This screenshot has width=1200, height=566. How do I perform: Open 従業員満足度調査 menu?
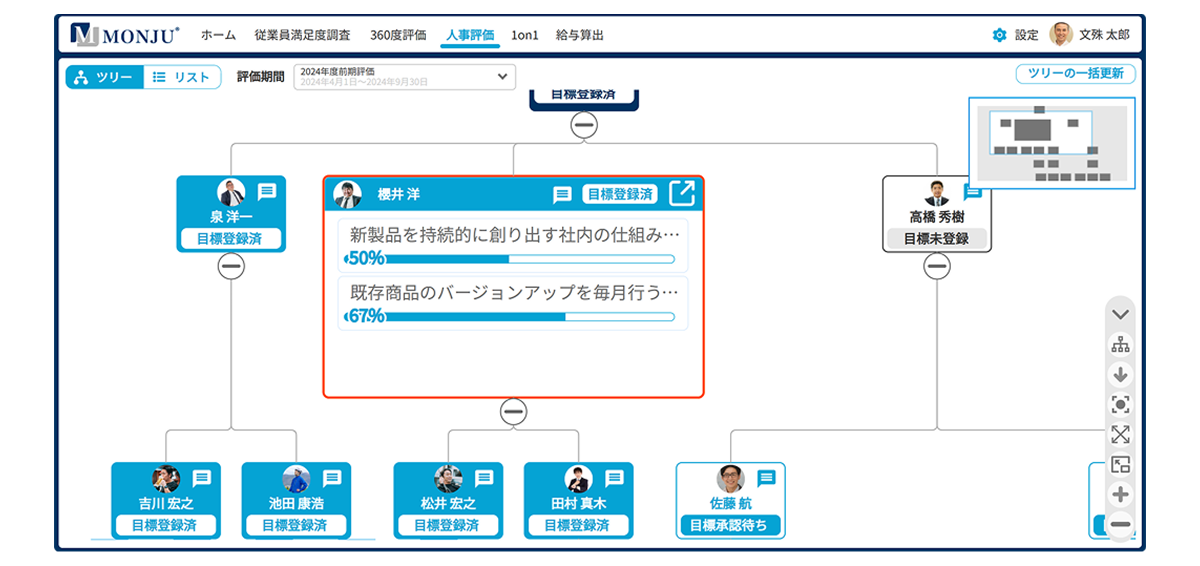[303, 35]
